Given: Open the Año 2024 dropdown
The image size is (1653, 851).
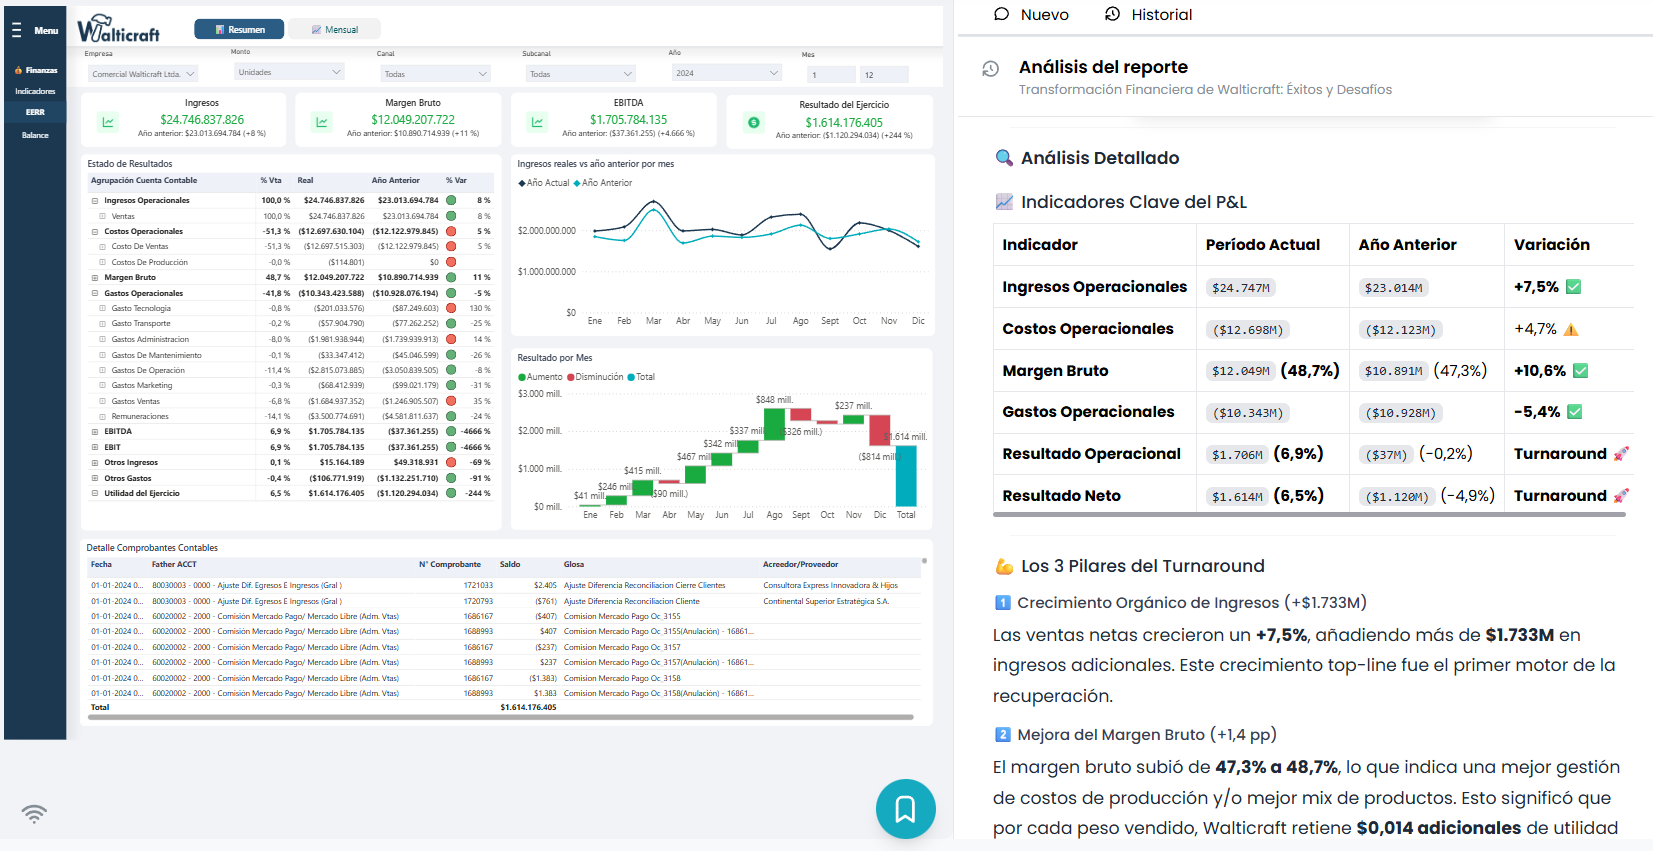Looking at the screenshot, I should pyautogui.click(x=726, y=73).
